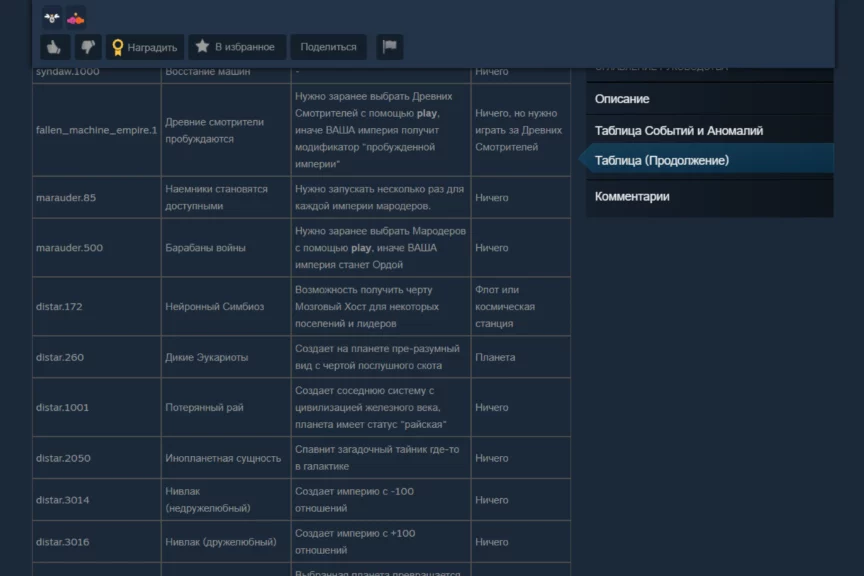
Task: Click the thumbs down rating icon
Action: [x=88, y=47]
